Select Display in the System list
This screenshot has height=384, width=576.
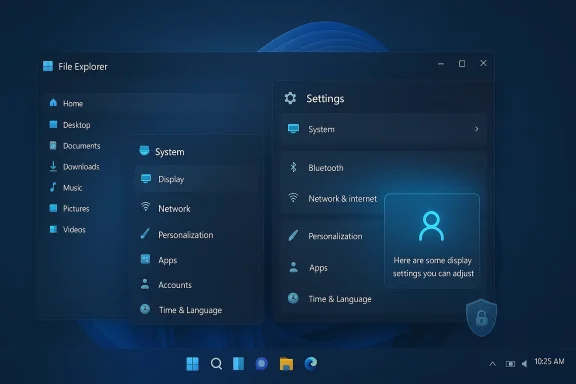click(x=197, y=179)
